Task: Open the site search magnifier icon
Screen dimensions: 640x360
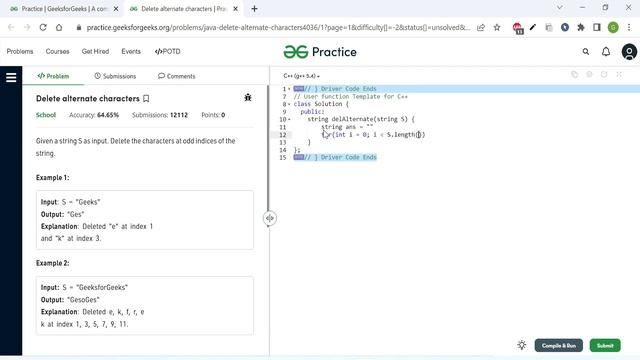Action: point(586,52)
